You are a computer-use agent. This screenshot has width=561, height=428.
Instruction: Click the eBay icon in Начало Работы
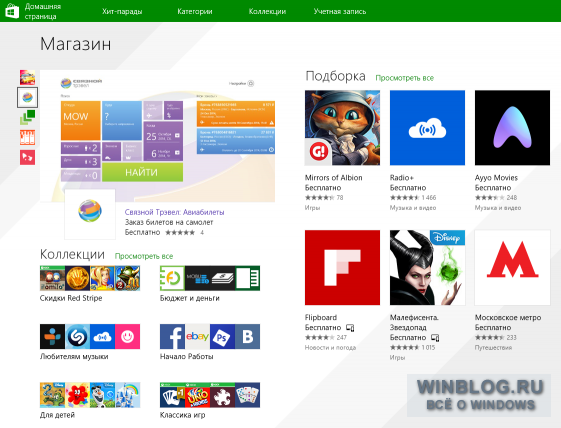[197, 336]
